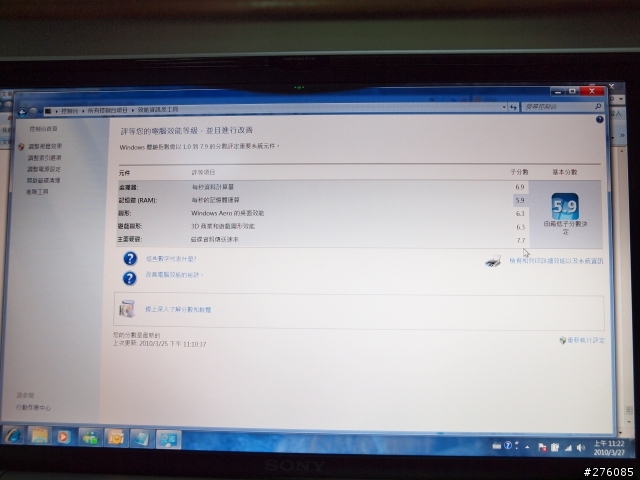Open the 改善電腦效能的秘訣 link
The image size is (640, 480).
click(173, 275)
